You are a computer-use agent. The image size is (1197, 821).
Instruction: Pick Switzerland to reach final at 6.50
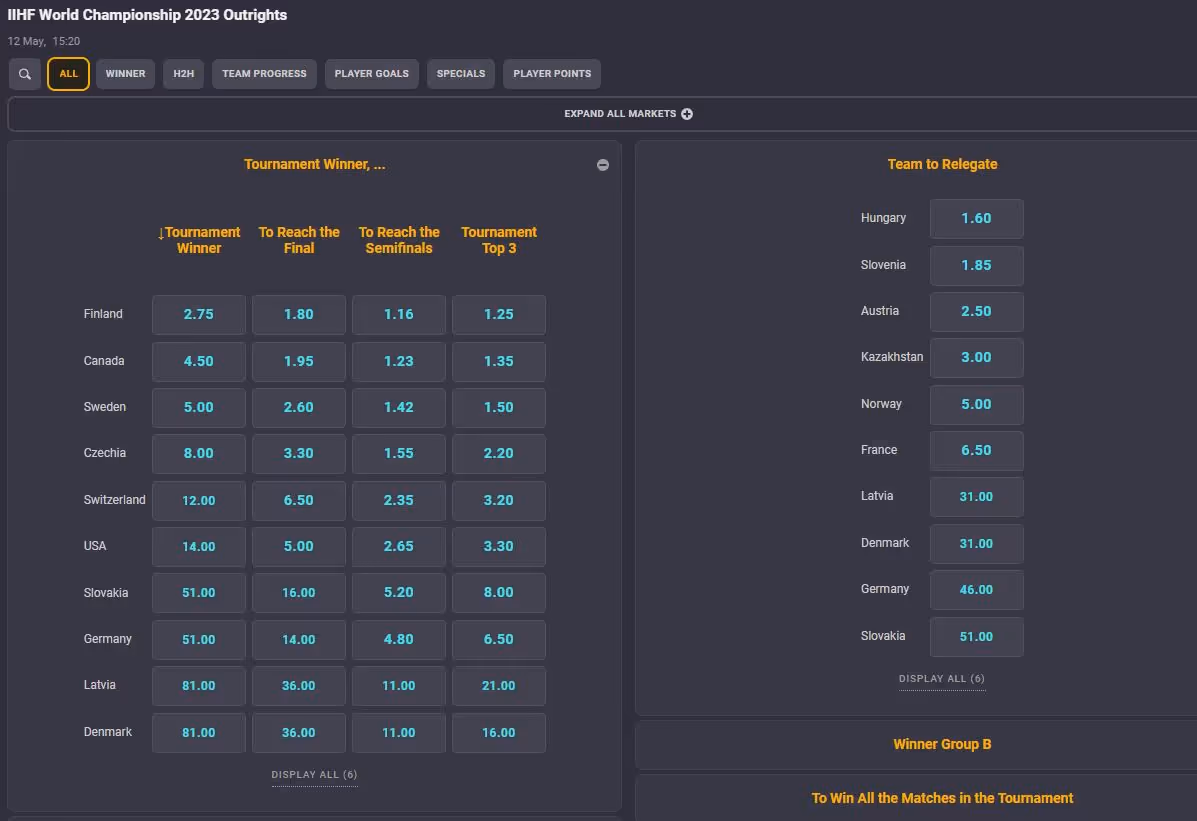pos(298,500)
